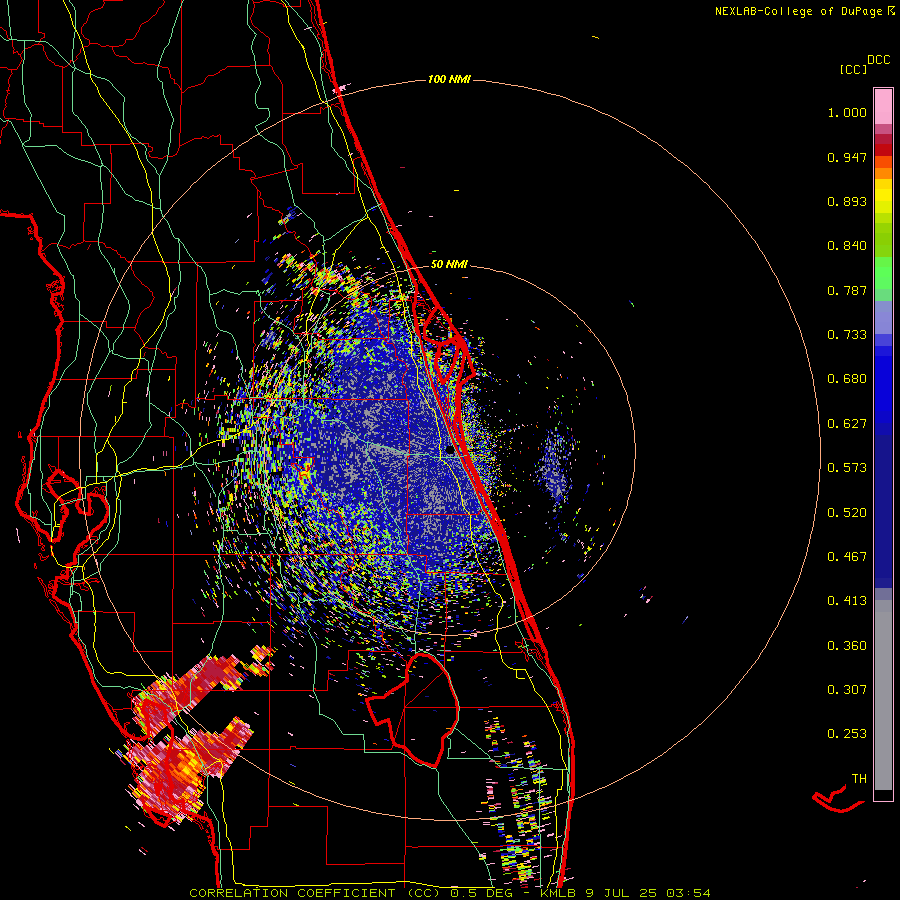Click the [CC] label above the color bar
The image size is (900, 900).
[x=853, y=69]
